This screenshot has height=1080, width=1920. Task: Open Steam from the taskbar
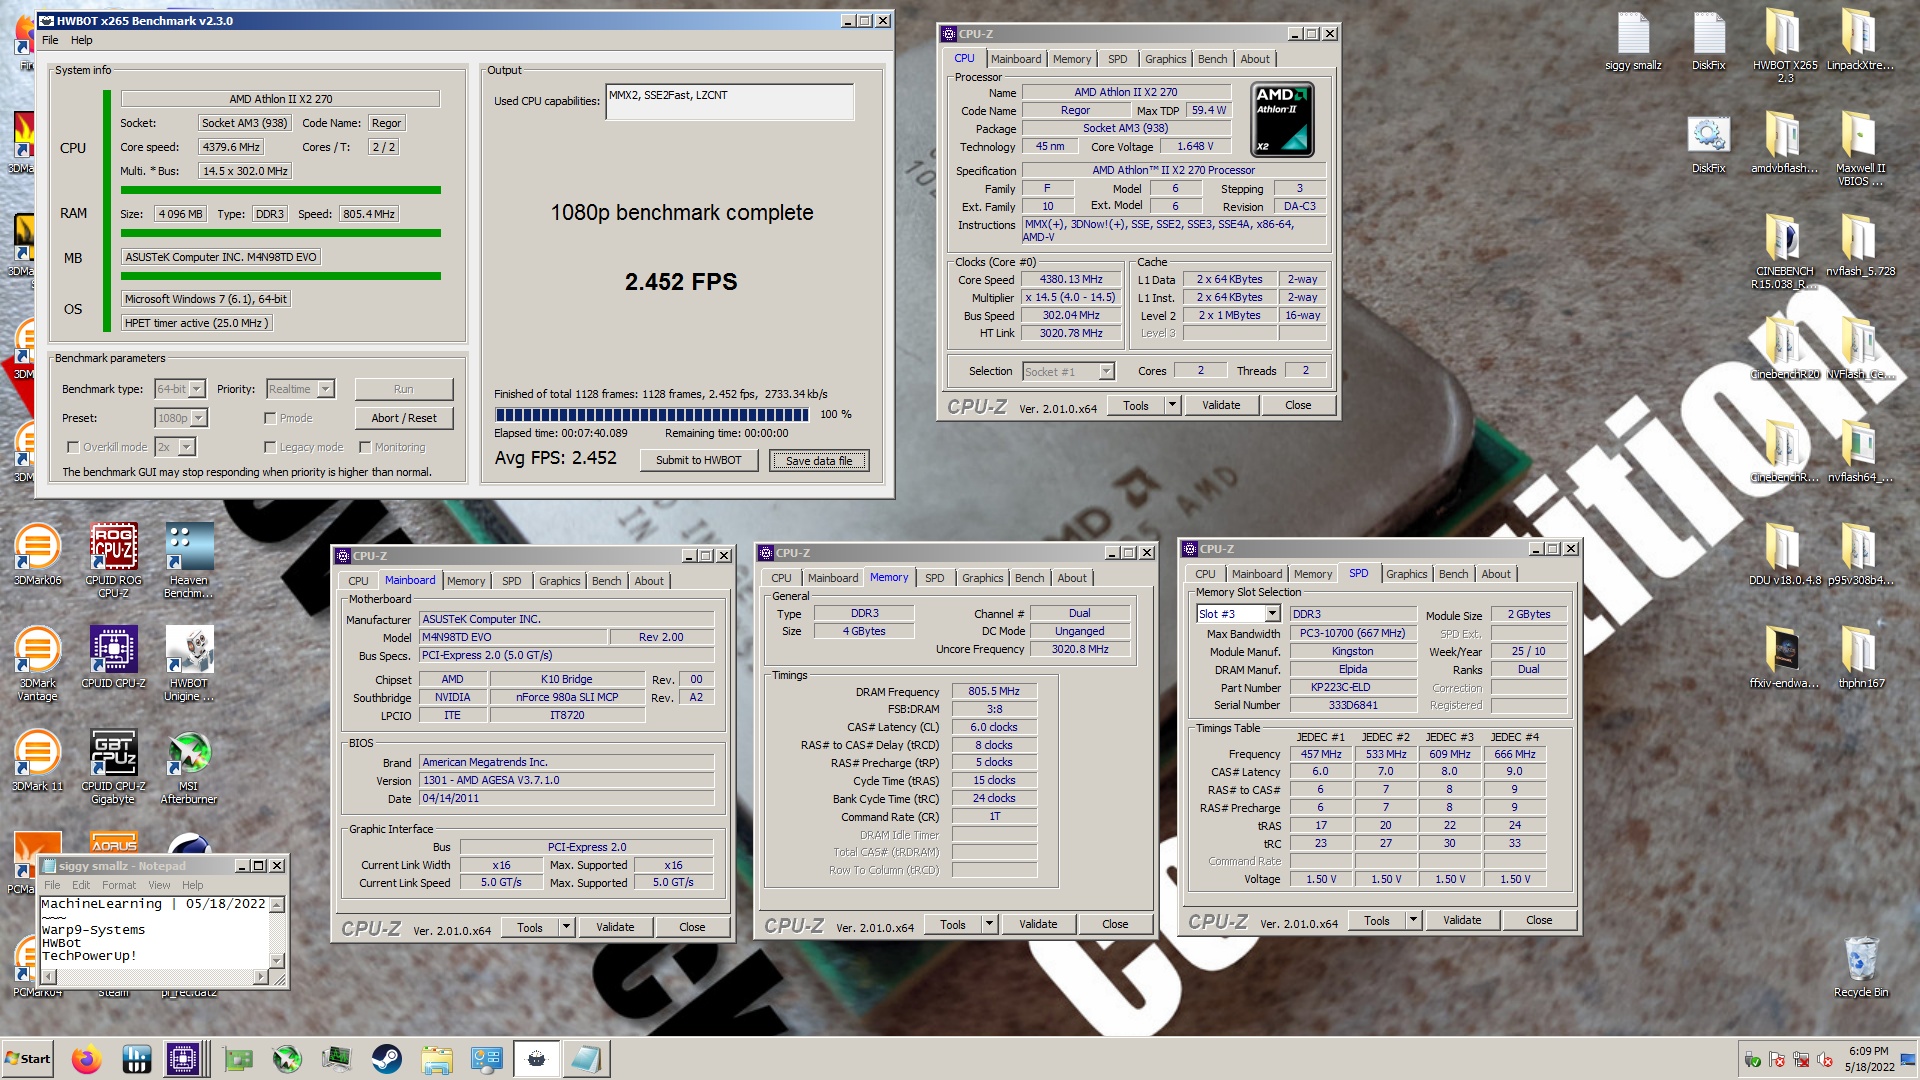pyautogui.click(x=387, y=1059)
